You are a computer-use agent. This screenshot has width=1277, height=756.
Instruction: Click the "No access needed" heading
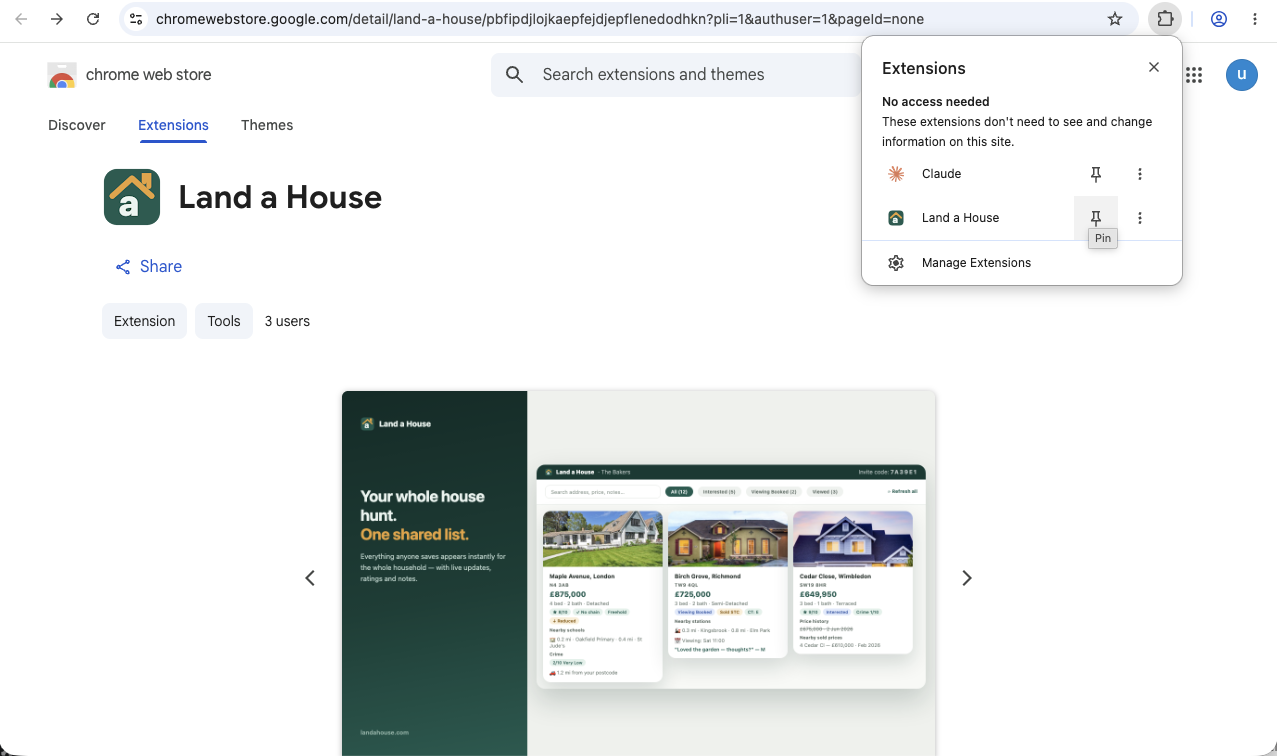936,102
